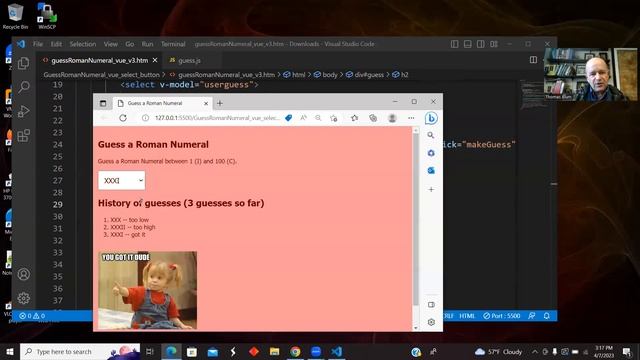Open the Recycle Bin desktop icon
640x360 pixels.
[x=16, y=16]
